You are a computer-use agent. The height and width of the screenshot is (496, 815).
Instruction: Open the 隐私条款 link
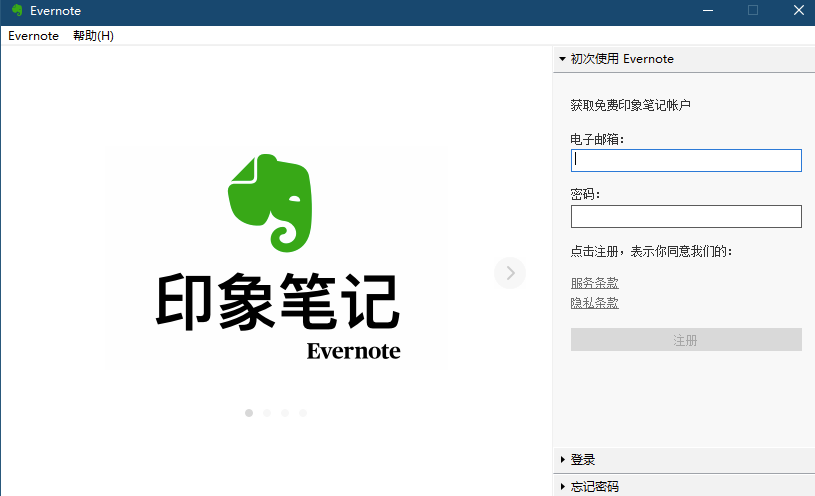(x=595, y=303)
